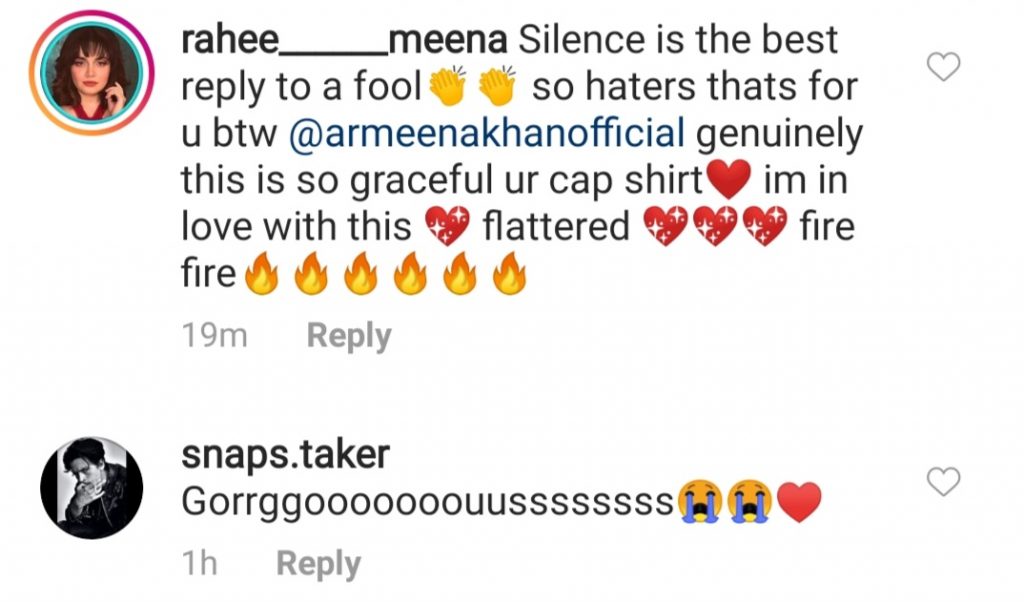
Task: Click the 1h timestamp
Action: coord(200,564)
